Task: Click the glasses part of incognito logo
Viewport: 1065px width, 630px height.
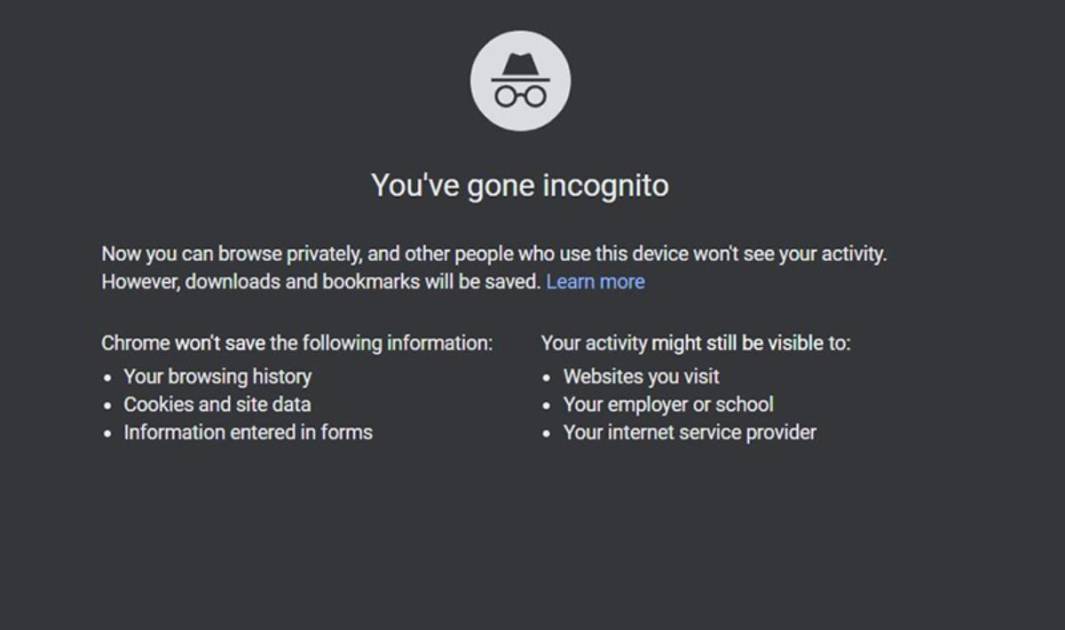Action: point(520,96)
